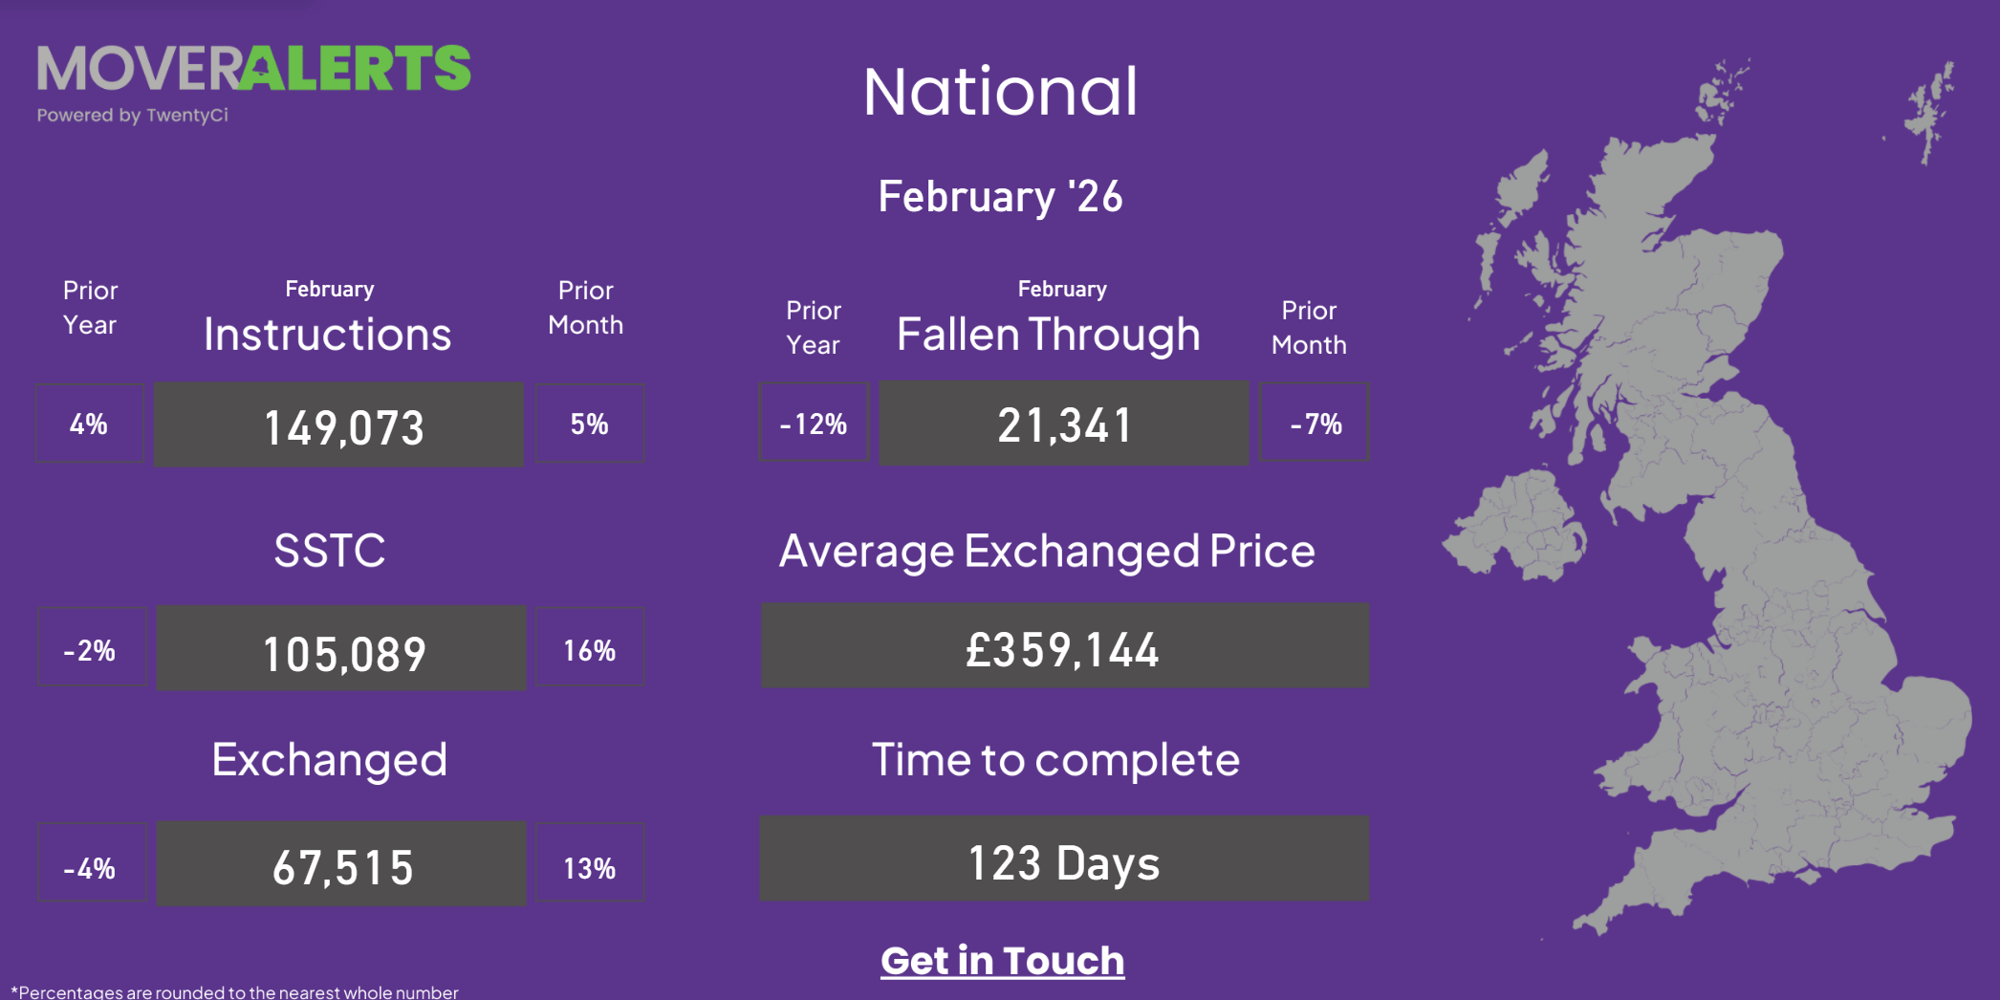Click the SSTC prior month 16% box

coord(590,649)
